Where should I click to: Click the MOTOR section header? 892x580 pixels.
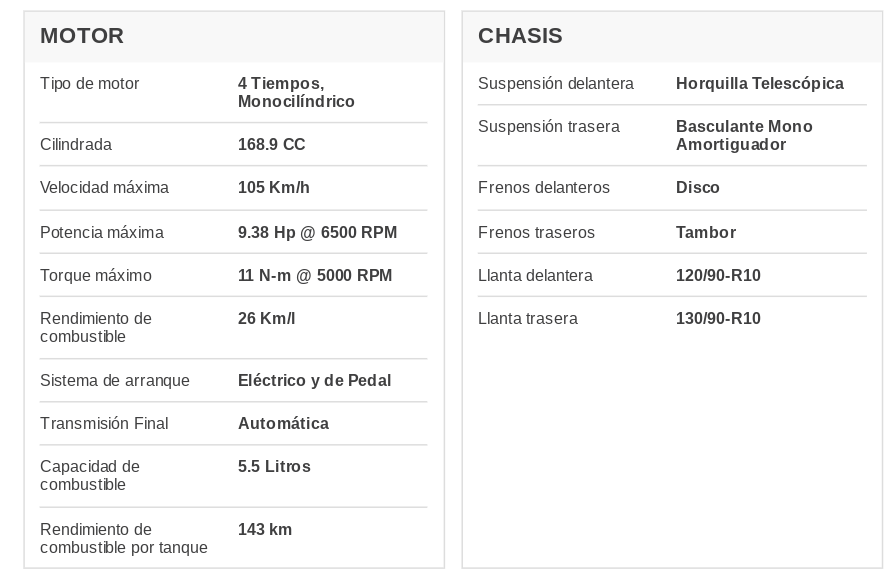pyautogui.click(x=81, y=36)
